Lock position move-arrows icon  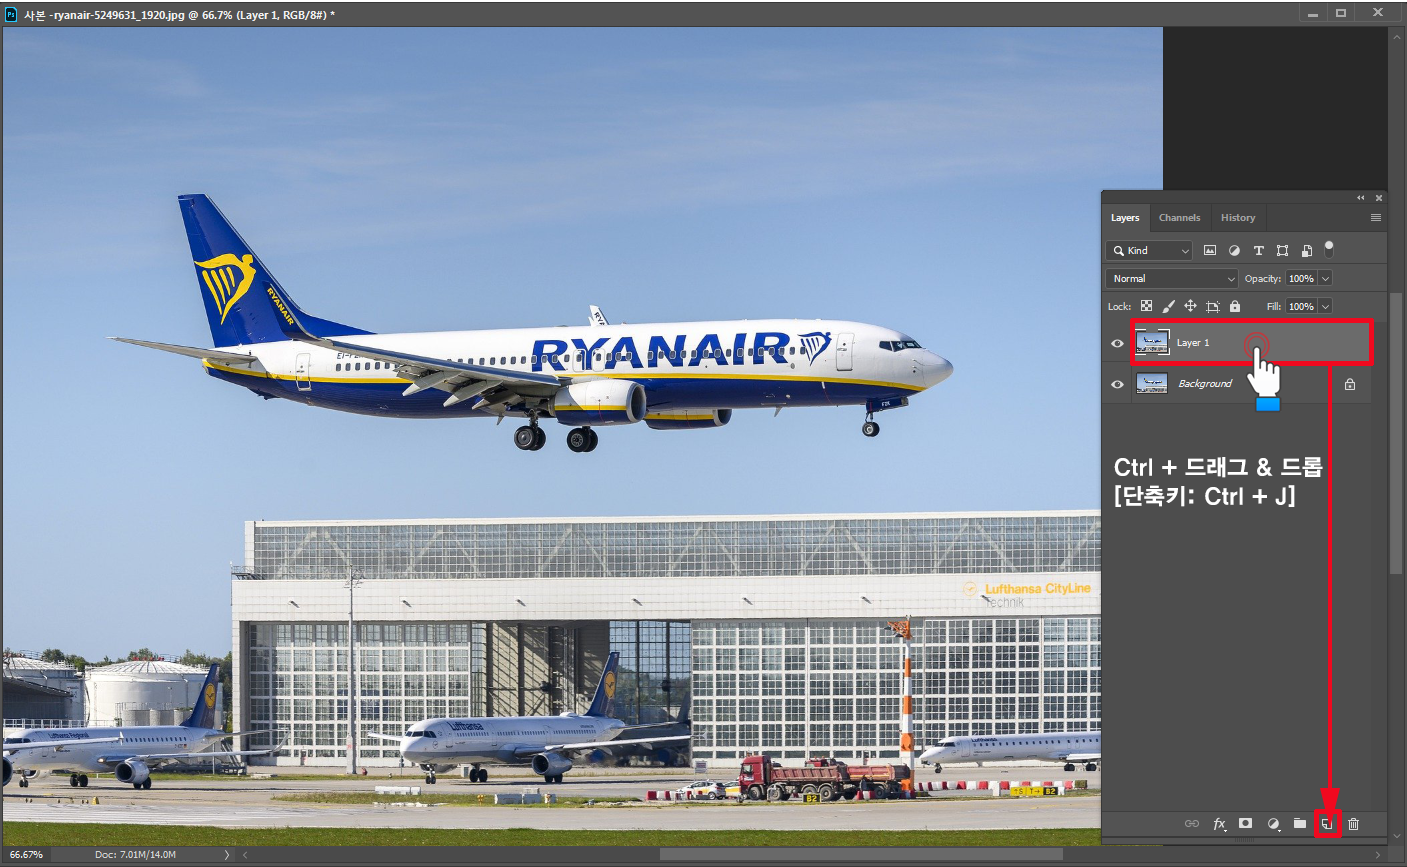click(x=1190, y=306)
